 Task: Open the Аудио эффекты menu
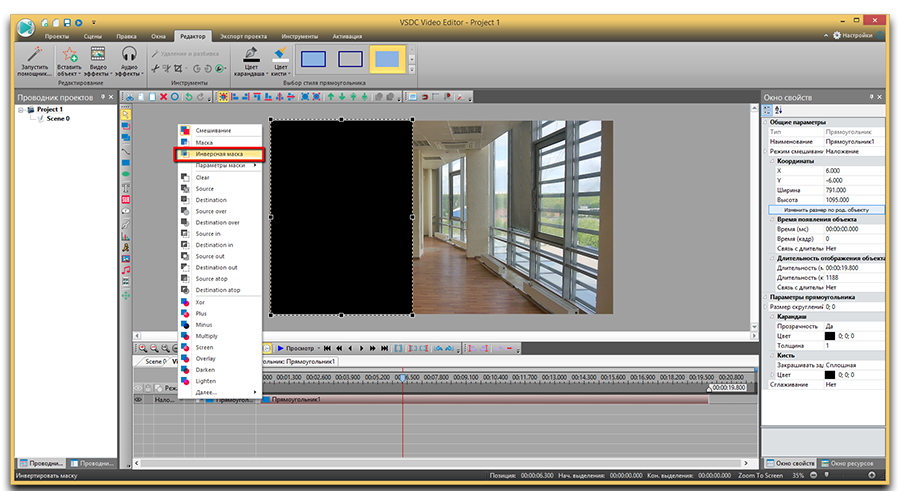tap(129, 61)
